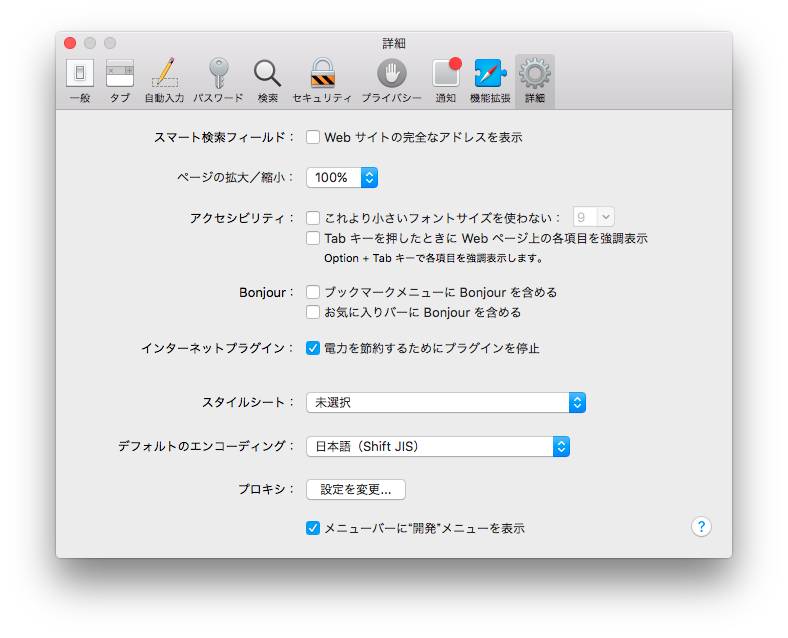Uncheck 電力を節約するためにプラグインを停止
The width and height of the screenshot is (788, 638).
pyautogui.click(x=313, y=348)
